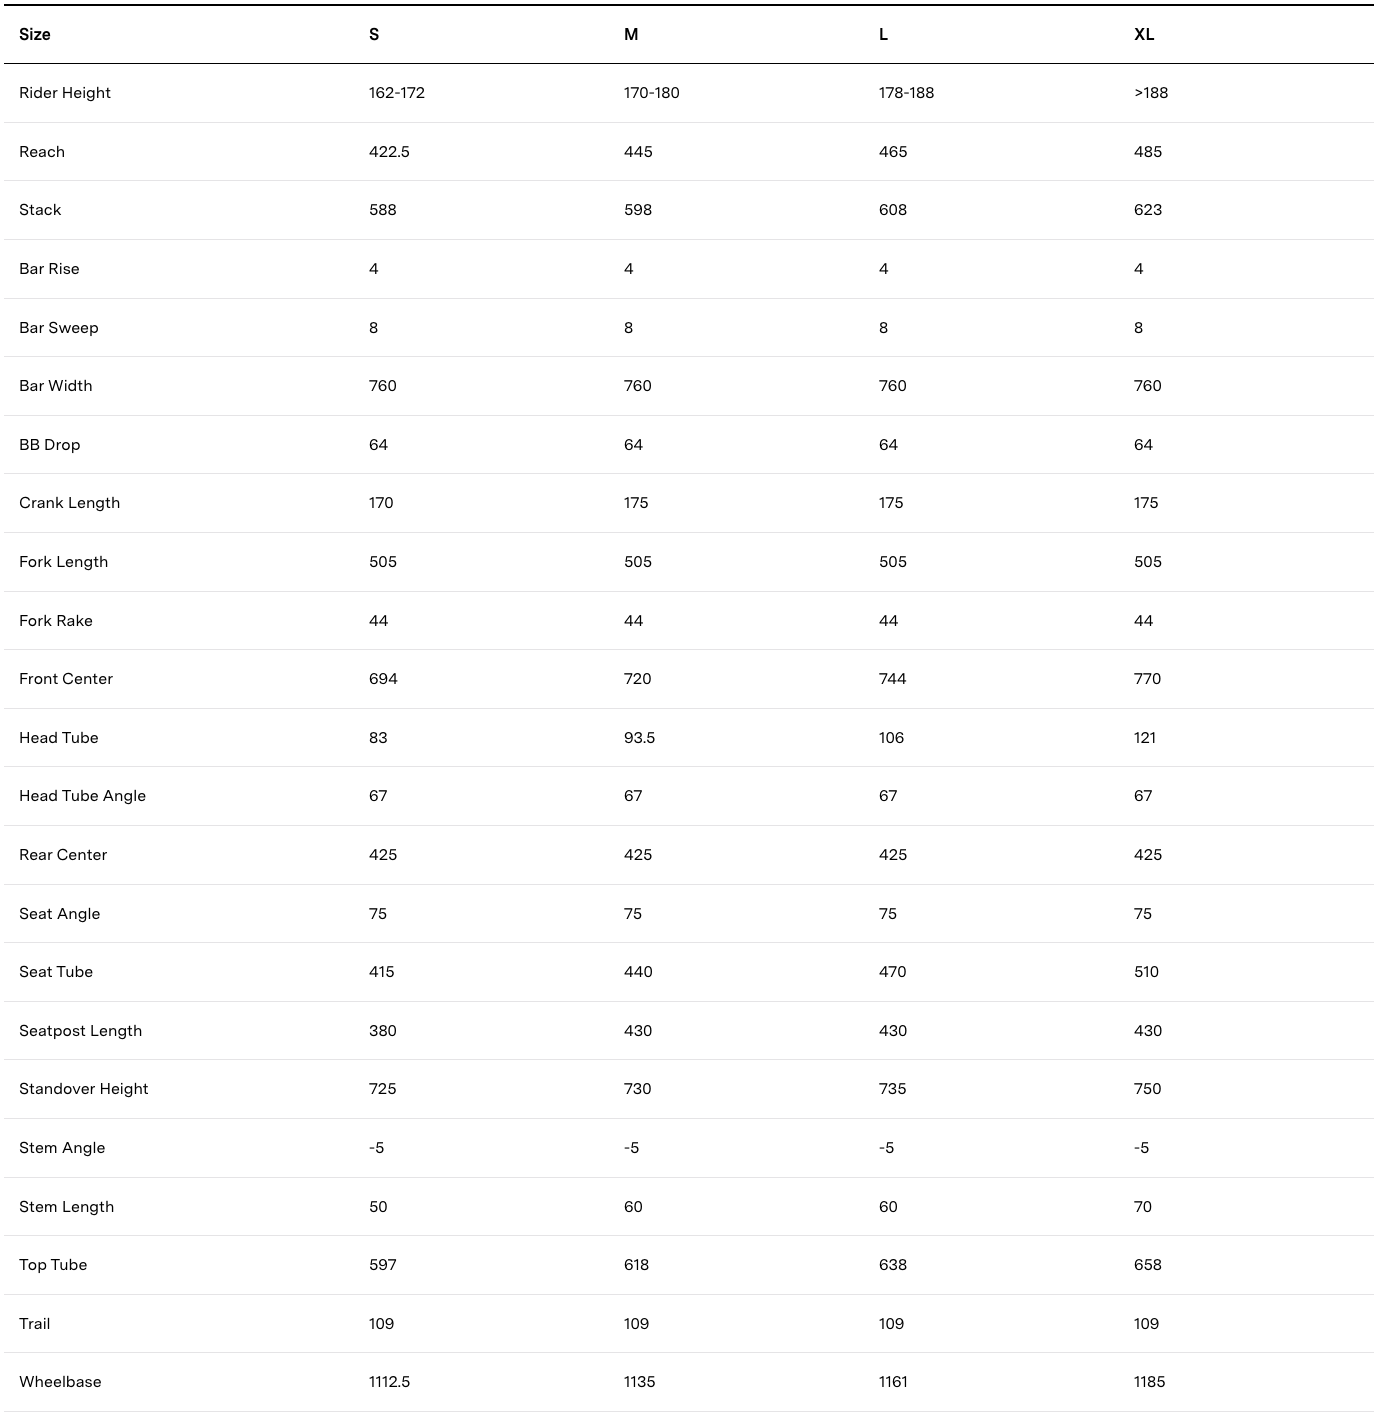Click the Standover Height value 735
The image size is (1380, 1414).
click(893, 1089)
